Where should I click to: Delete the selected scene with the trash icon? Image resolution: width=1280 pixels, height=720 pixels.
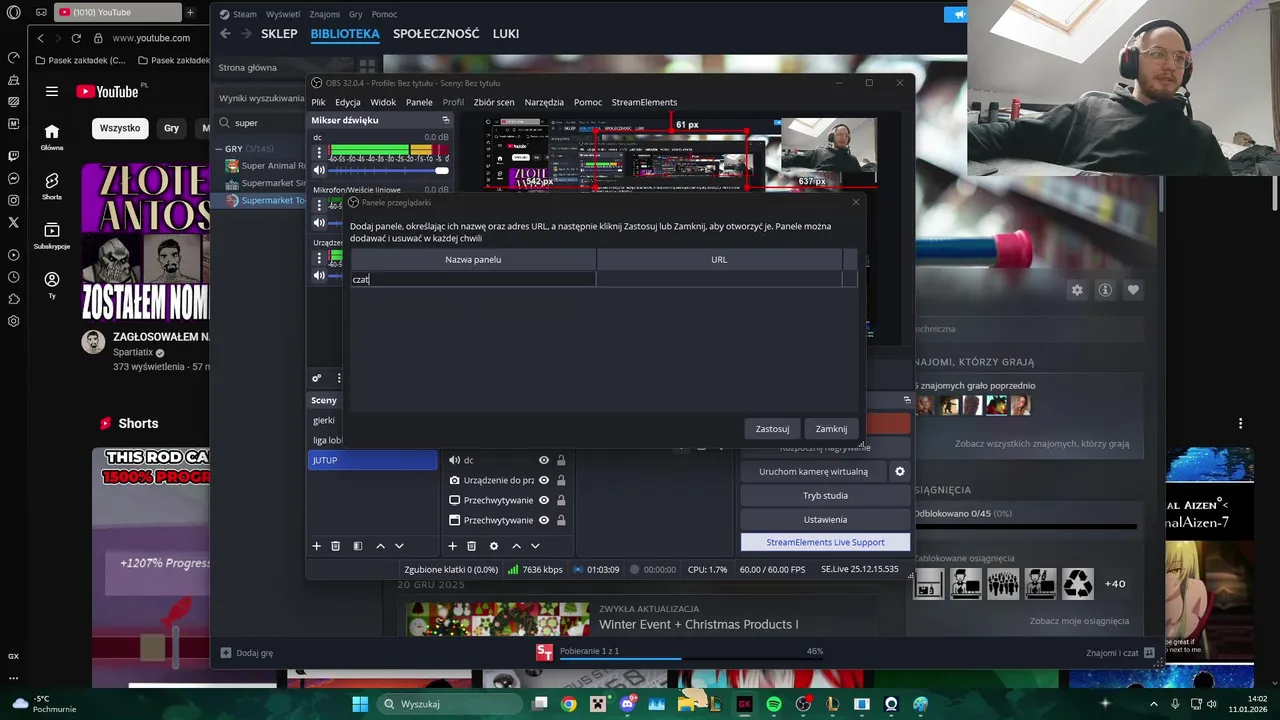335,546
